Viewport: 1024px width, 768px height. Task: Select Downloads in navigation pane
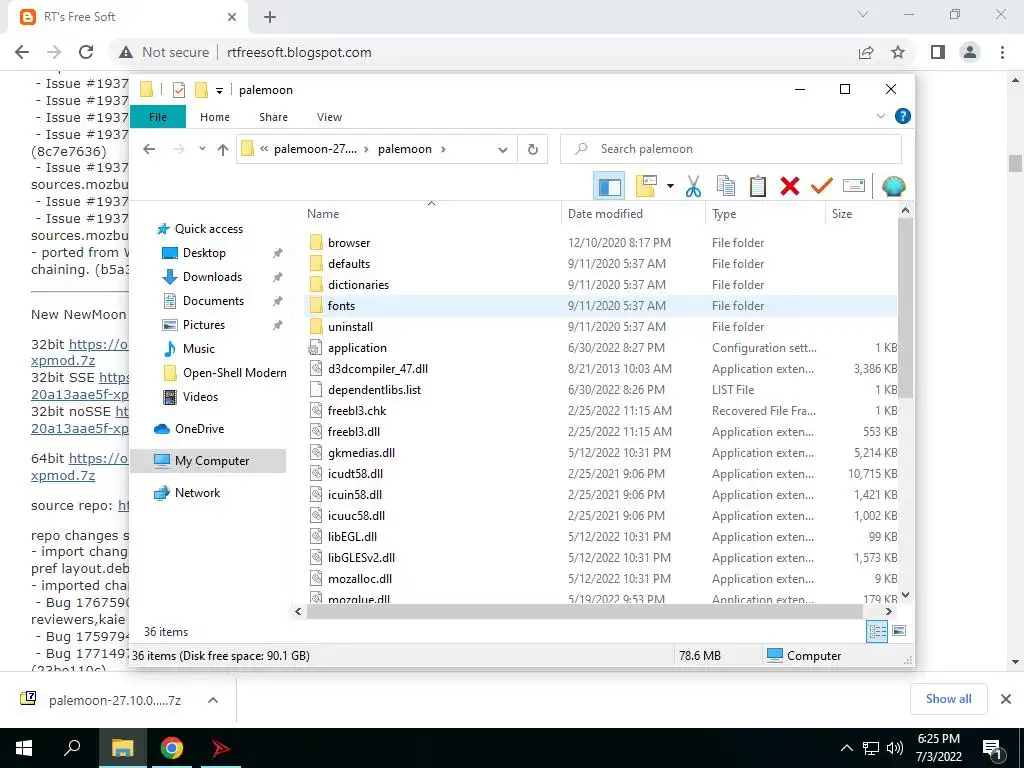pyautogui.click(x=212, y=277)
